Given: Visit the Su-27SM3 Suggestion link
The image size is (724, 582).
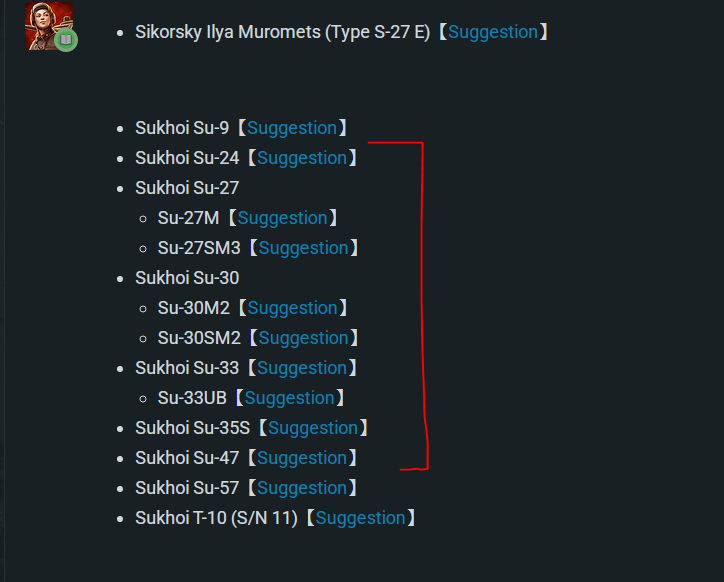Looking at the screenshot, I should point(303,248).
